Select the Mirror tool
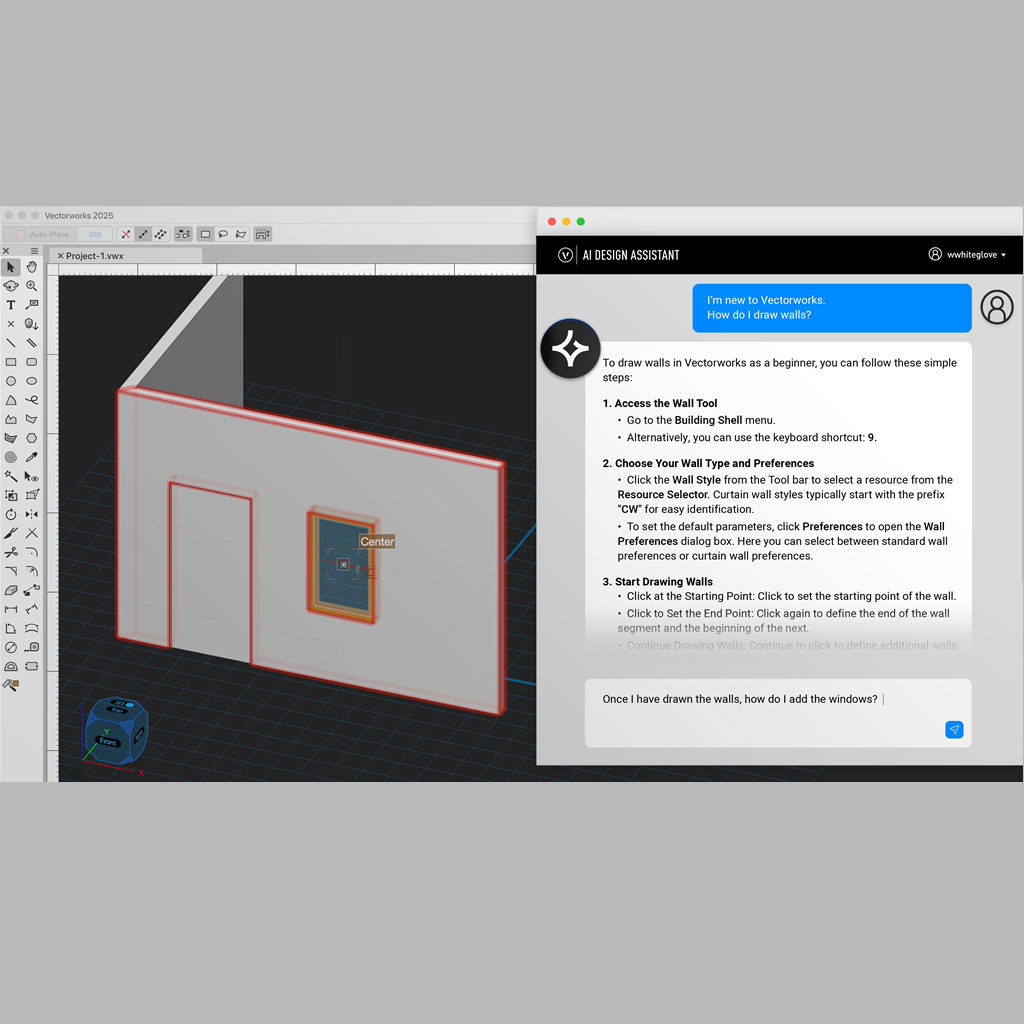Screen dimensions: 1024x1024 tap(31, 515)
